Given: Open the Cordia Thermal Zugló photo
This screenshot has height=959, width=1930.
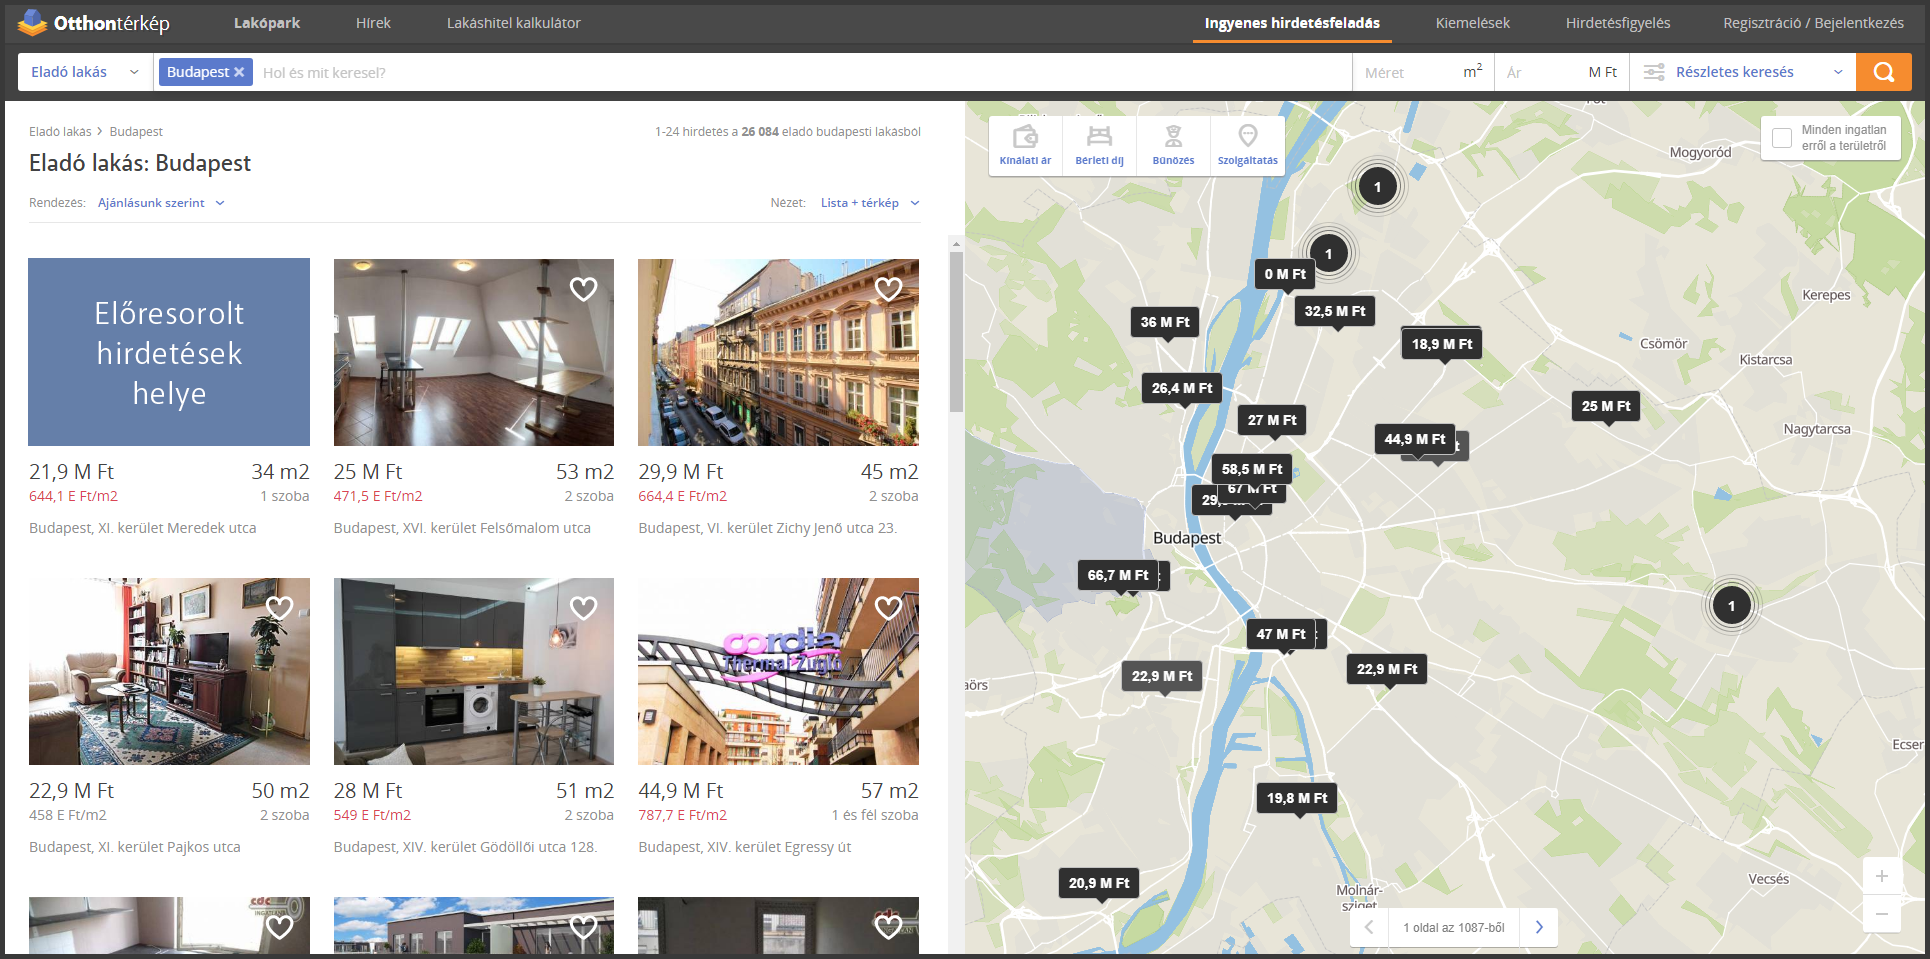Looking at the screenshot, I should 778,671.
